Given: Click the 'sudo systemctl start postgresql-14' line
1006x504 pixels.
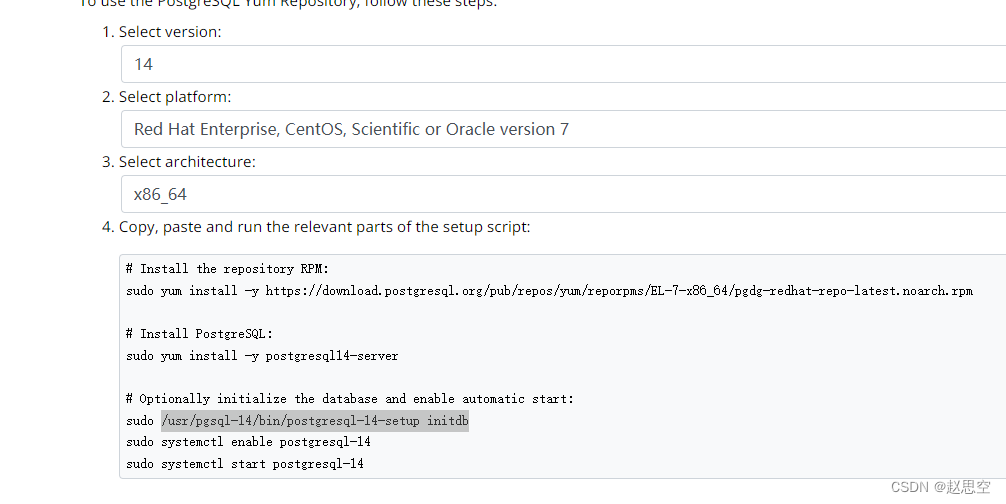Looking at the screenshot, I should click(x=244, y=464).
